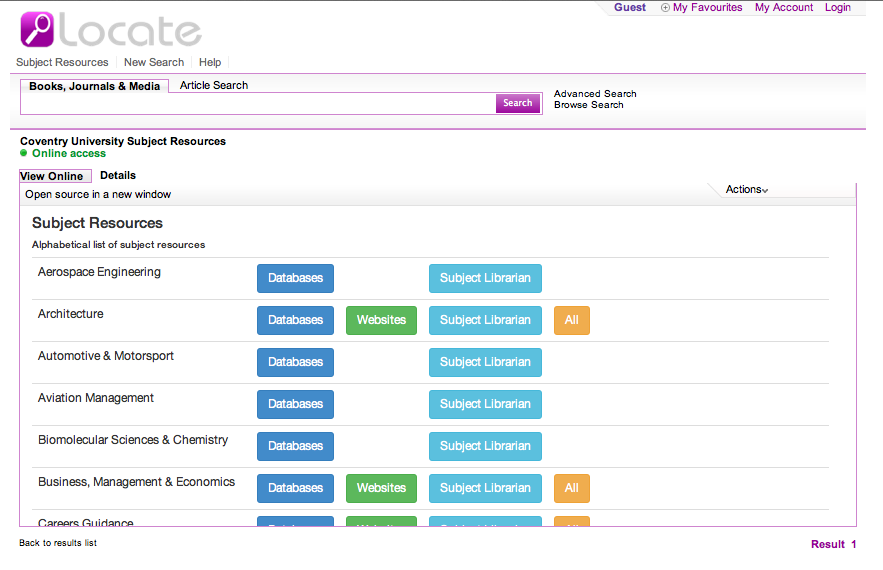Select the View Online tab
Screen dimensions: 883x570
point(55,176)
